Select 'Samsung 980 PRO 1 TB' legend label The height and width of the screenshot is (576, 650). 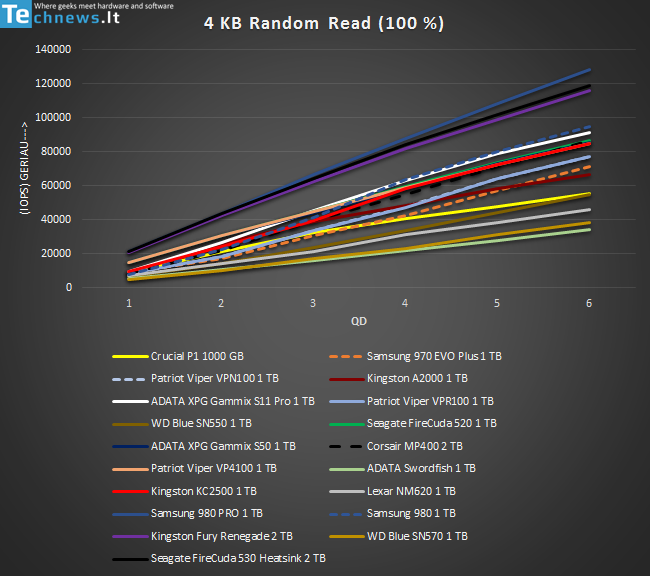[x=206, y=513]
